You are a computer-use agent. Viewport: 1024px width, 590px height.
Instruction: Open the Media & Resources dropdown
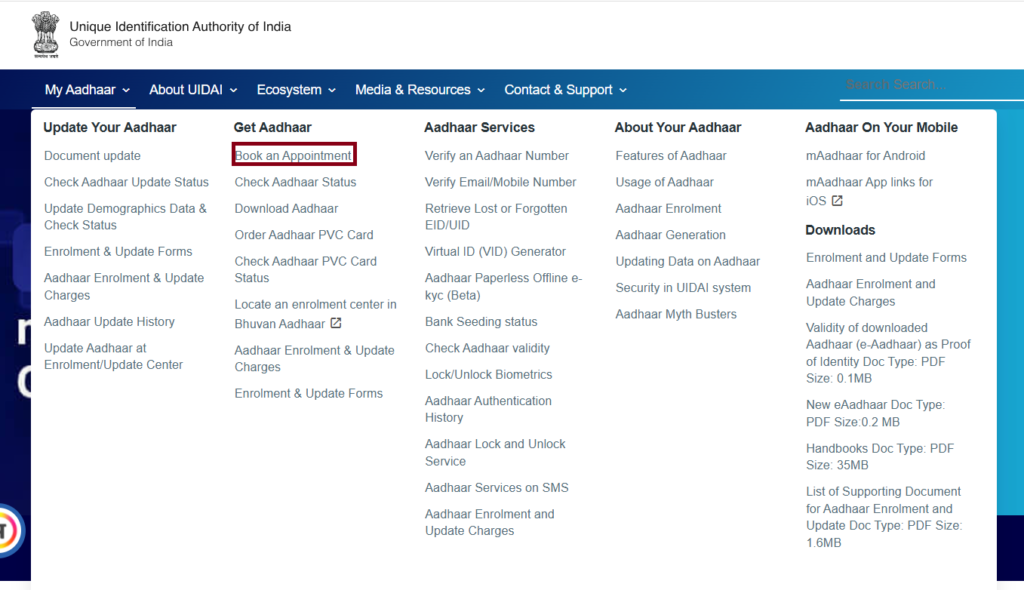(x=420, y=90)
